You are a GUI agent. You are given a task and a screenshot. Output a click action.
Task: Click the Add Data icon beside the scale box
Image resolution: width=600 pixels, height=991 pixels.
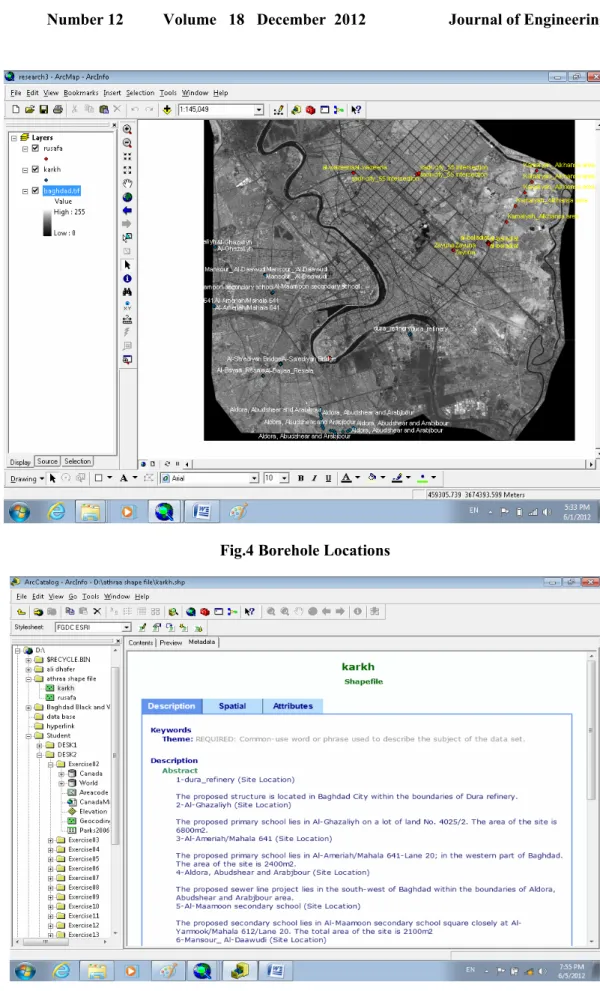(x=167, y=109)
